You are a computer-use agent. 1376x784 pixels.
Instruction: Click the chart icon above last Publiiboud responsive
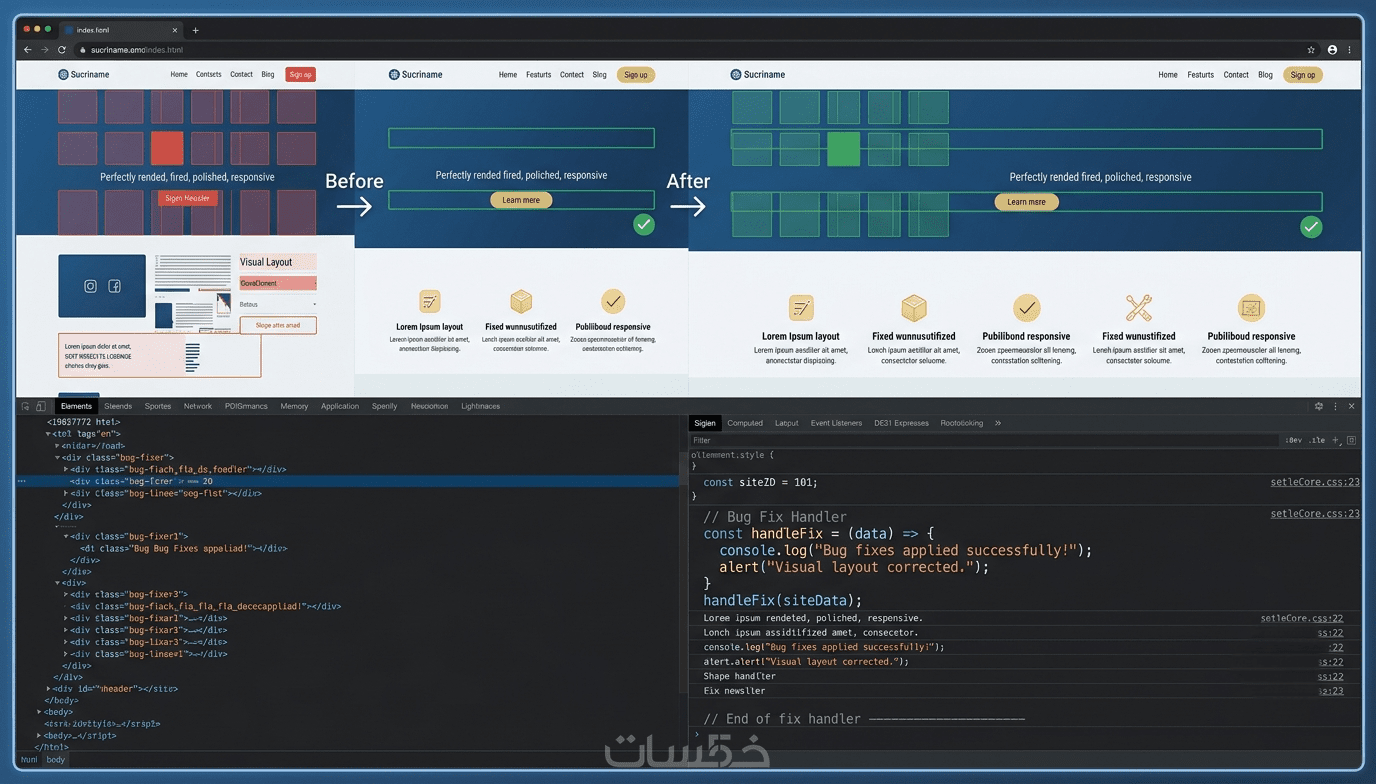1251,307
